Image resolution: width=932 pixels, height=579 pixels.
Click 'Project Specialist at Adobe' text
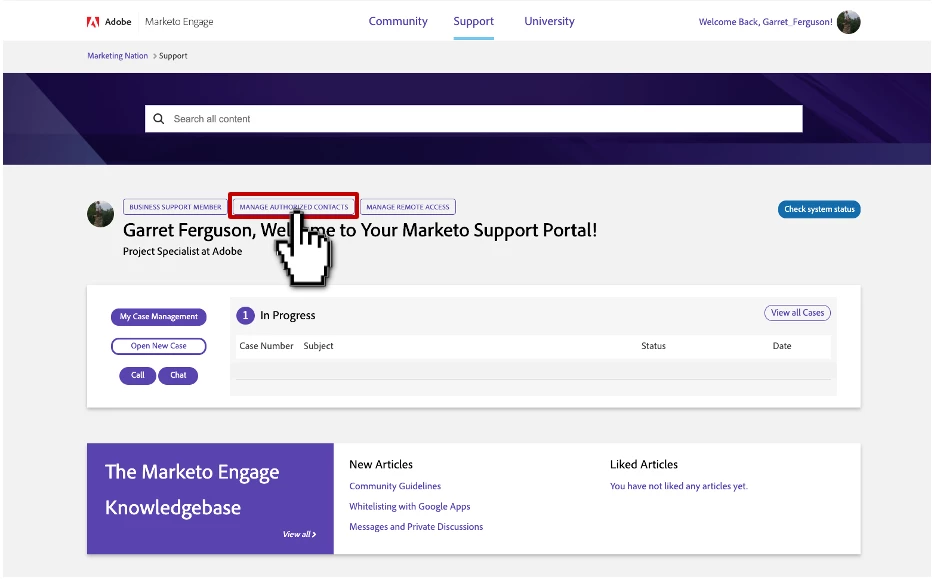point(182,251)
